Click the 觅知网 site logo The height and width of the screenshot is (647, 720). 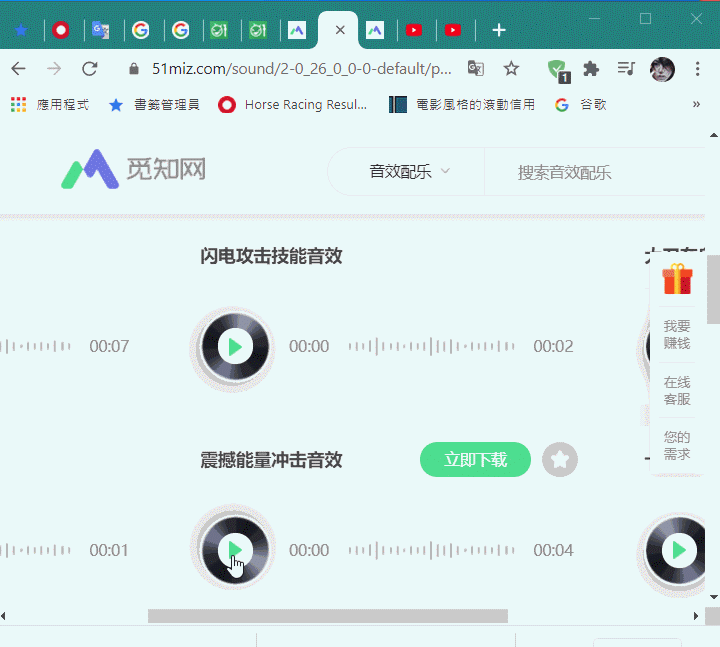click(x=133, y=169)
